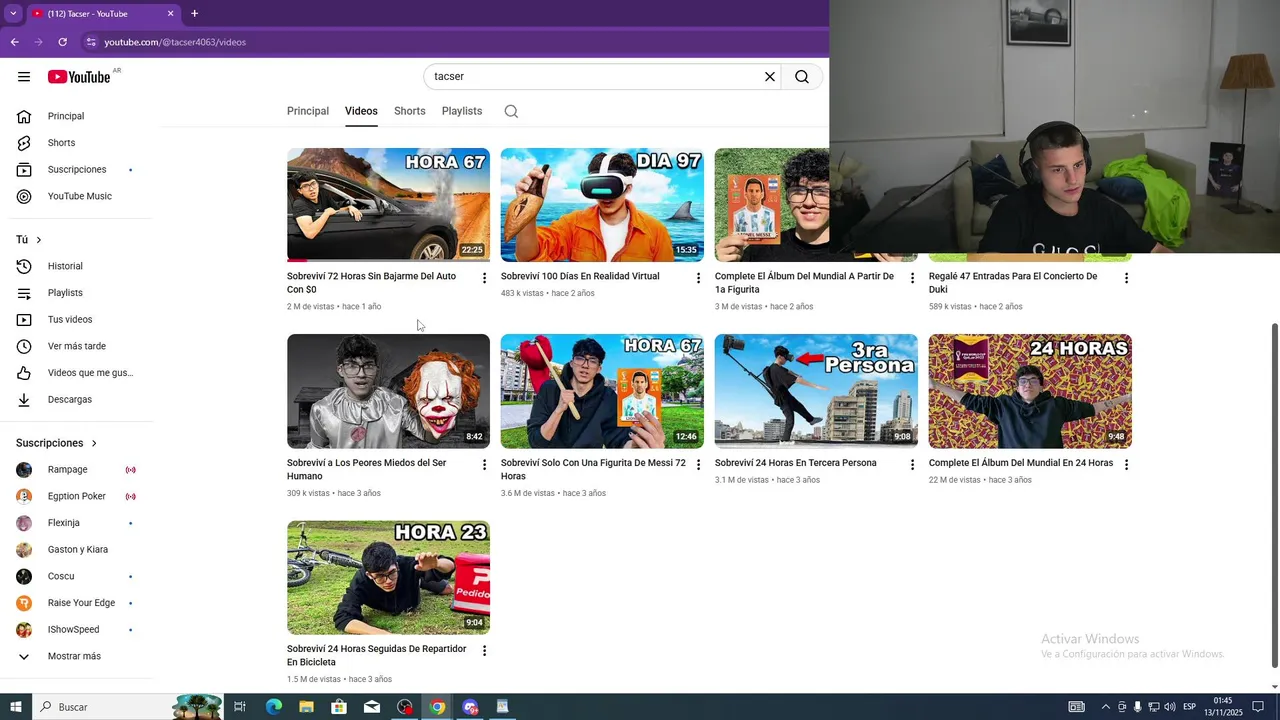Open Suscripciones in the sidebar

click(x=76, y=170)
